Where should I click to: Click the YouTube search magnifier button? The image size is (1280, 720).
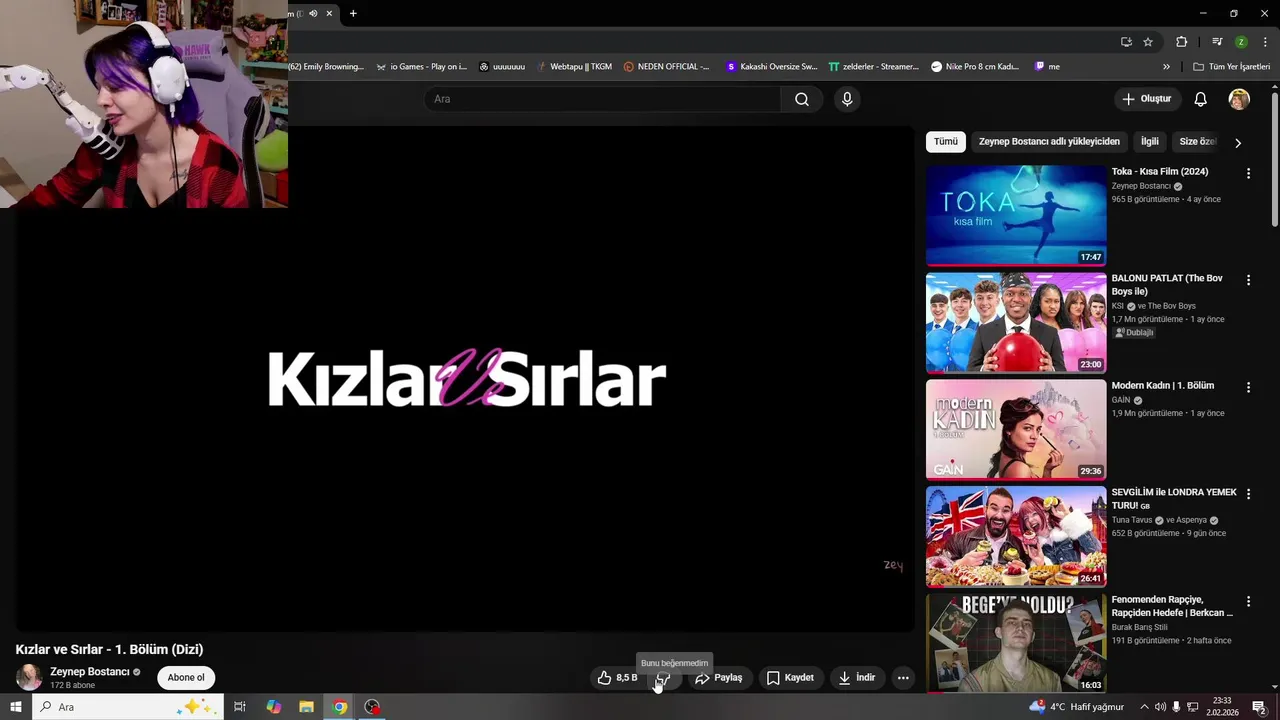pos(801,99)
